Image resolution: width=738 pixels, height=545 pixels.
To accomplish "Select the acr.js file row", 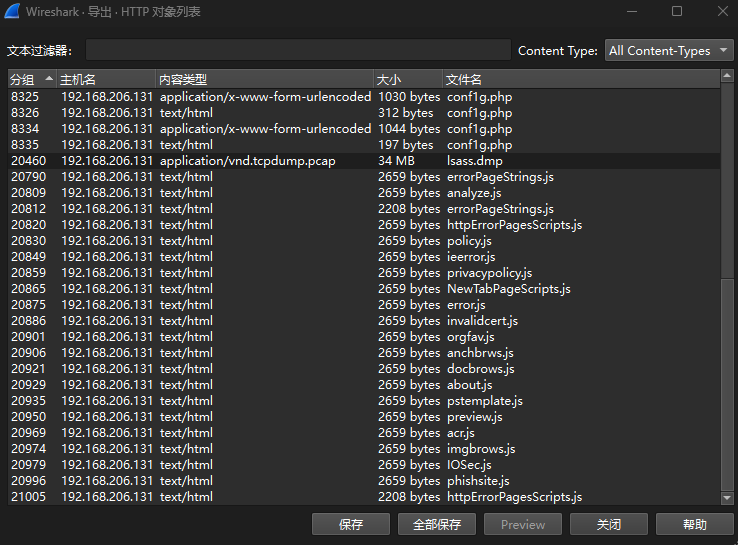I will (364, 433).
